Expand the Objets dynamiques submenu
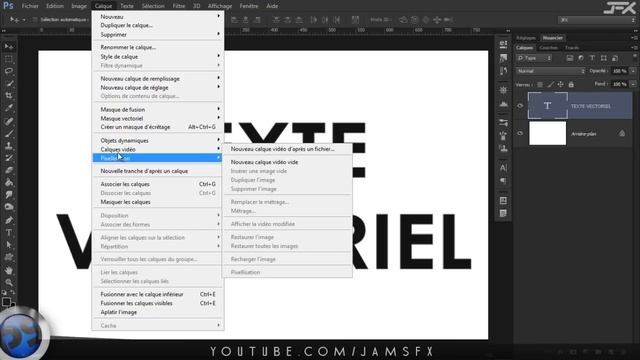Viewport: 640px width, 360px height. (x=158, y=140)
